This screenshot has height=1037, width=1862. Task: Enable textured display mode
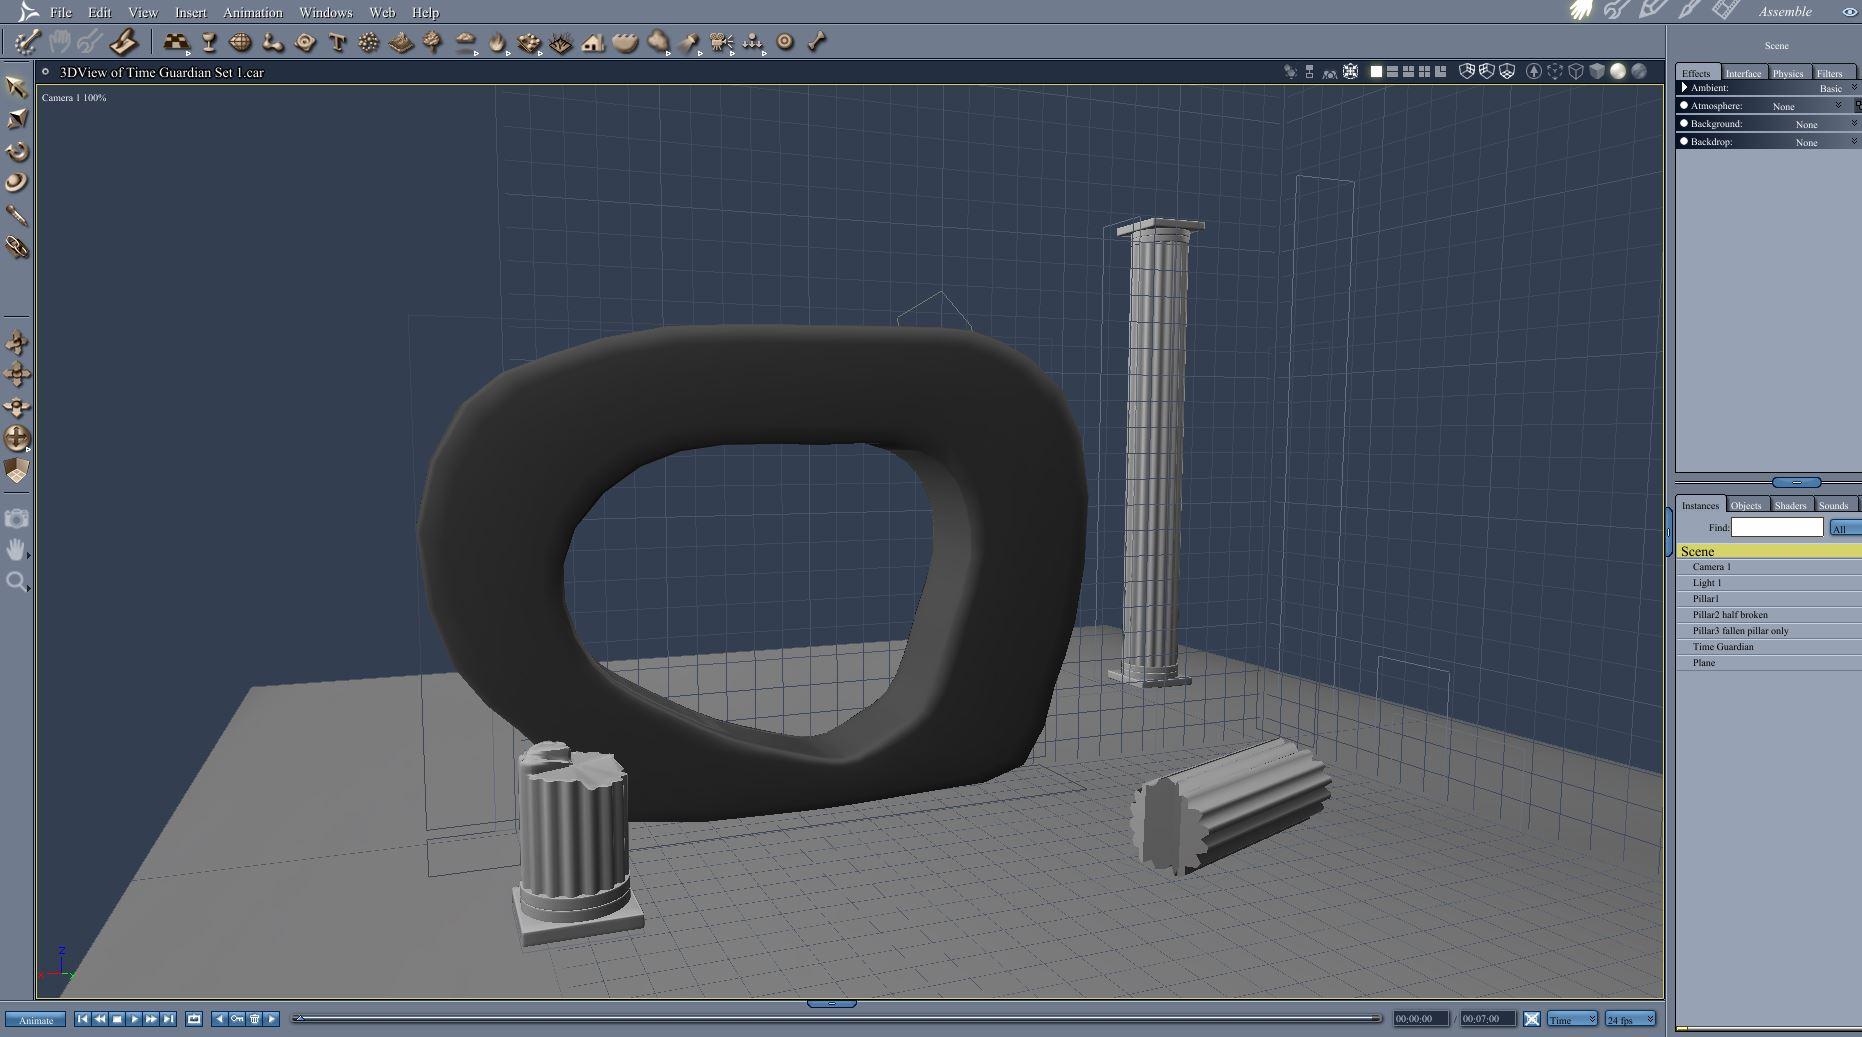pyautogui.click(x=1639, y=72)
